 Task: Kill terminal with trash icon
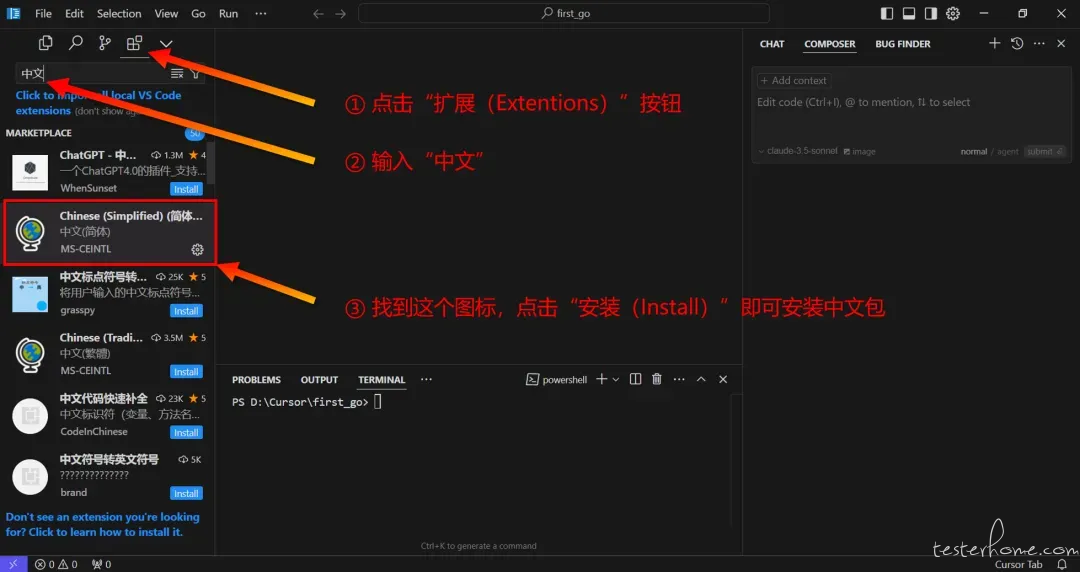click(656, 379)
